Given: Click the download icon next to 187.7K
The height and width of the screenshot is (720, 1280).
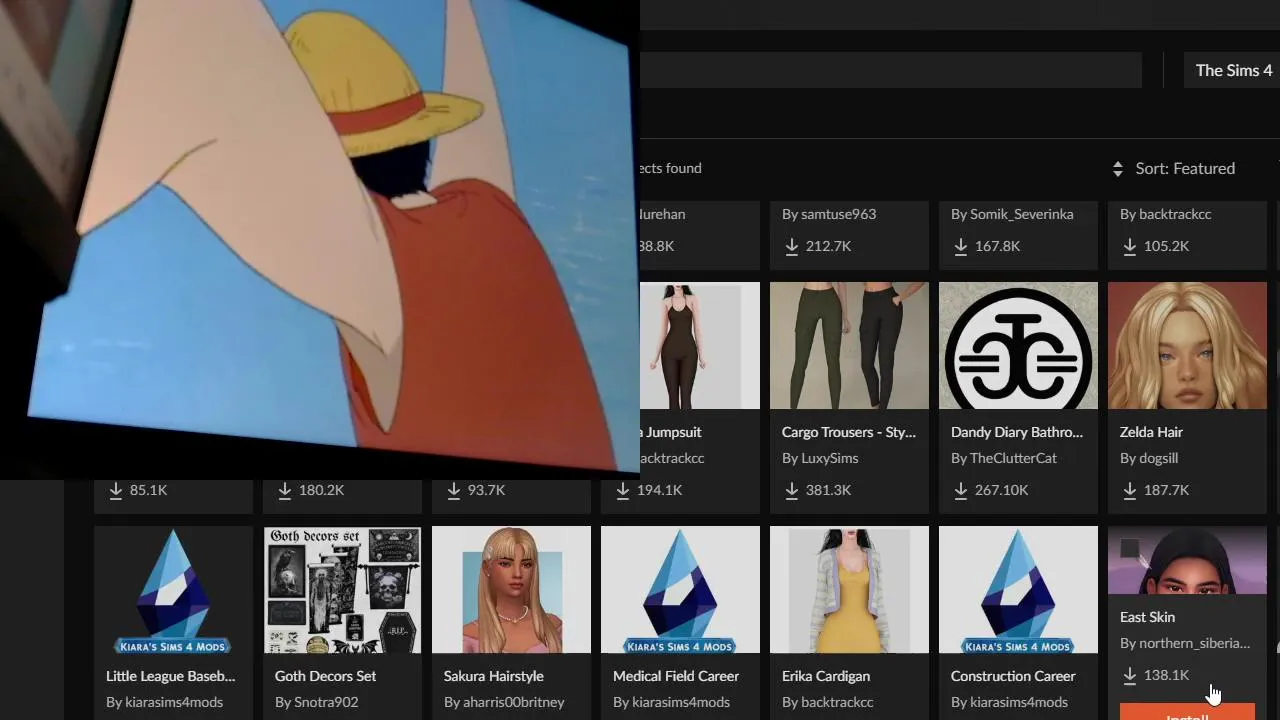Looking at the screenshot, I should coord(1130,490).
